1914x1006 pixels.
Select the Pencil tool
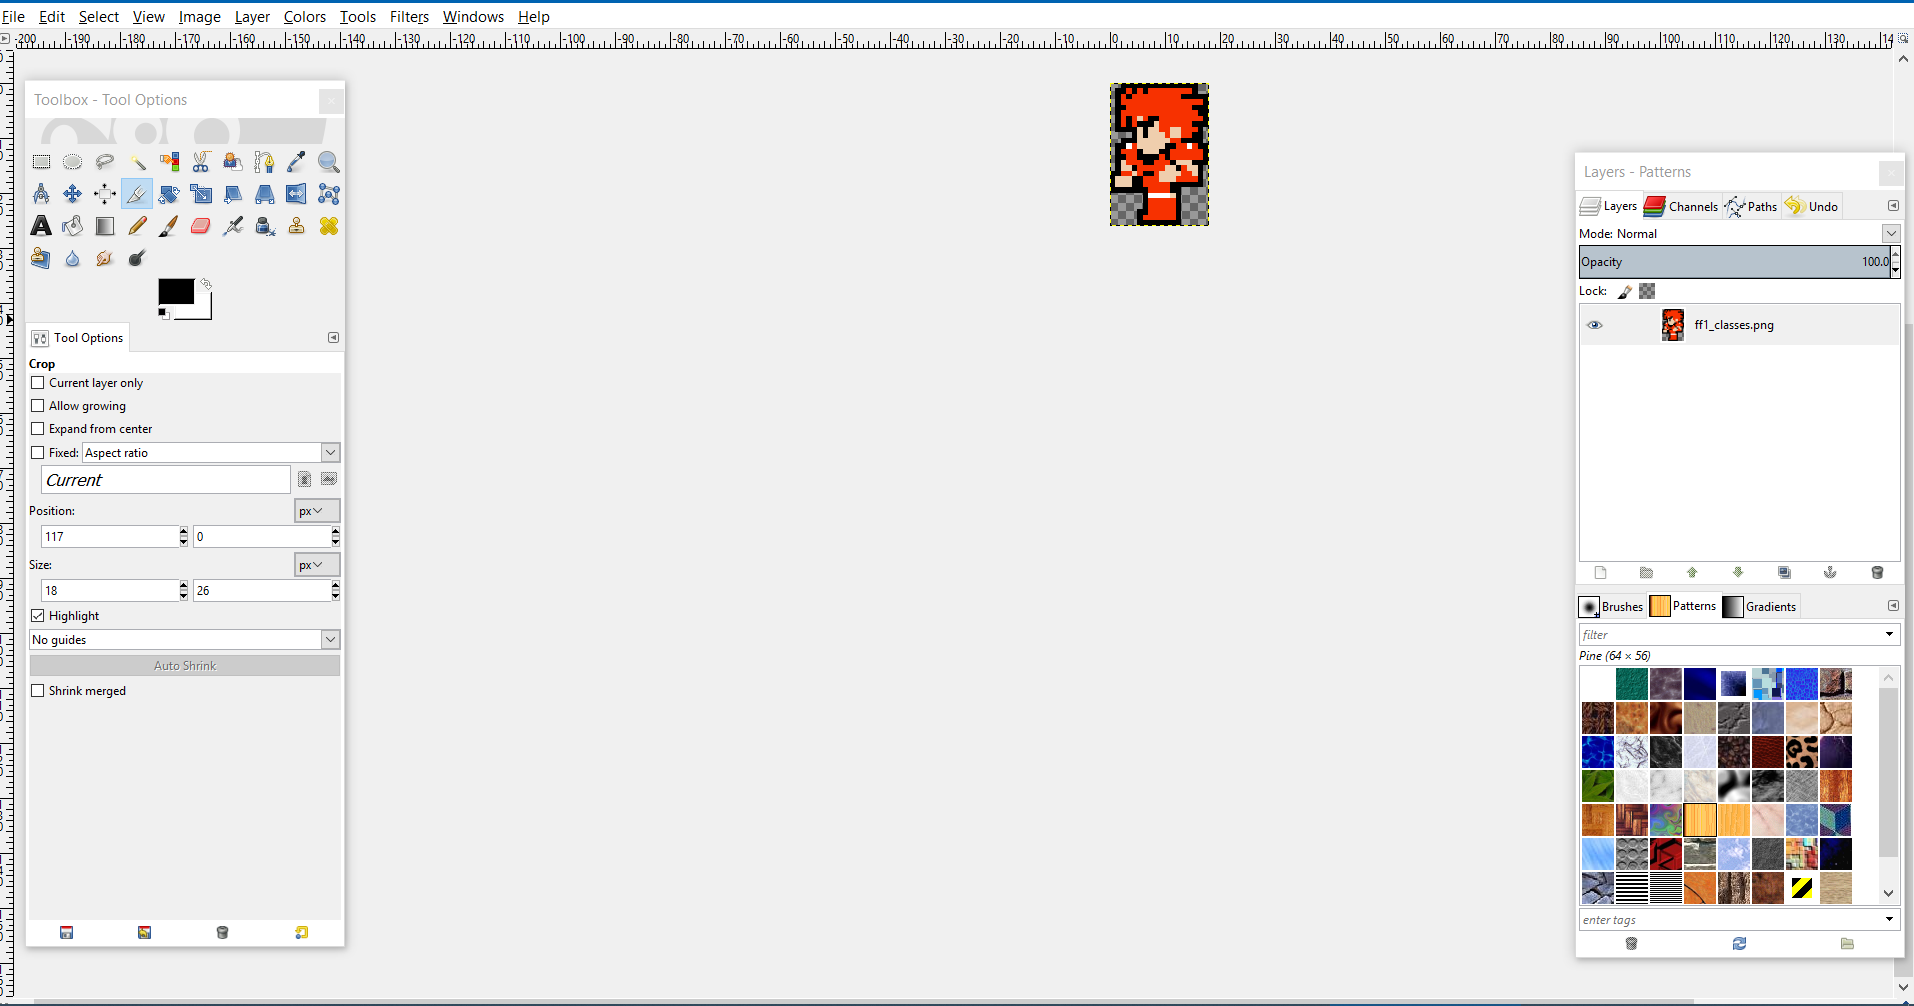[137, 226]
